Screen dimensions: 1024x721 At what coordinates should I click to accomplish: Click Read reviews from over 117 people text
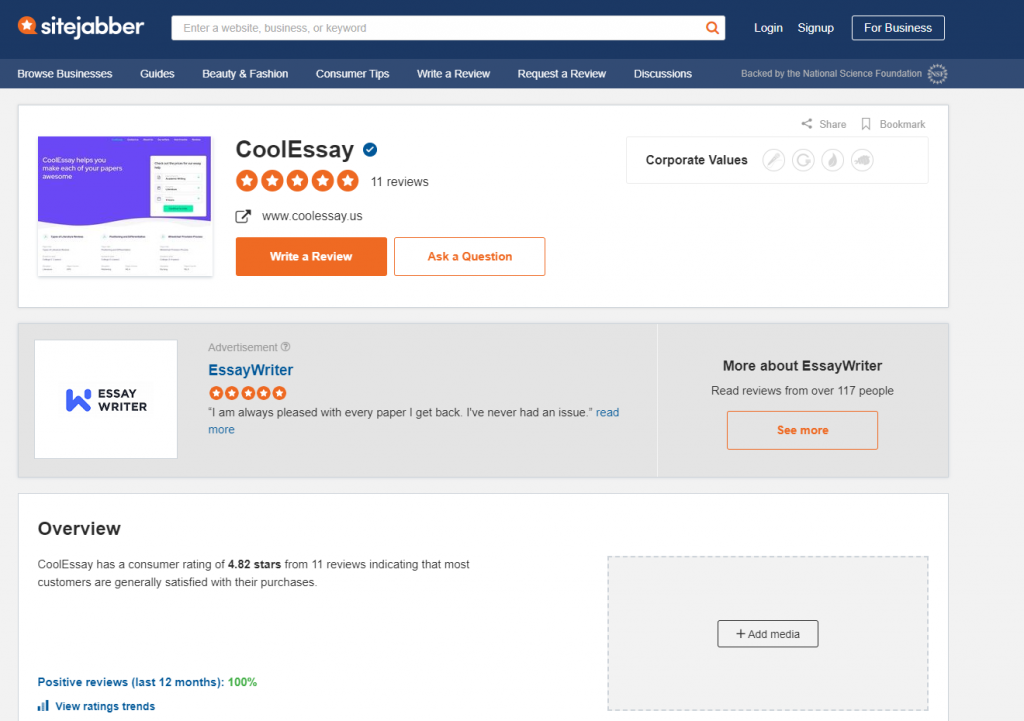point(802,391)
